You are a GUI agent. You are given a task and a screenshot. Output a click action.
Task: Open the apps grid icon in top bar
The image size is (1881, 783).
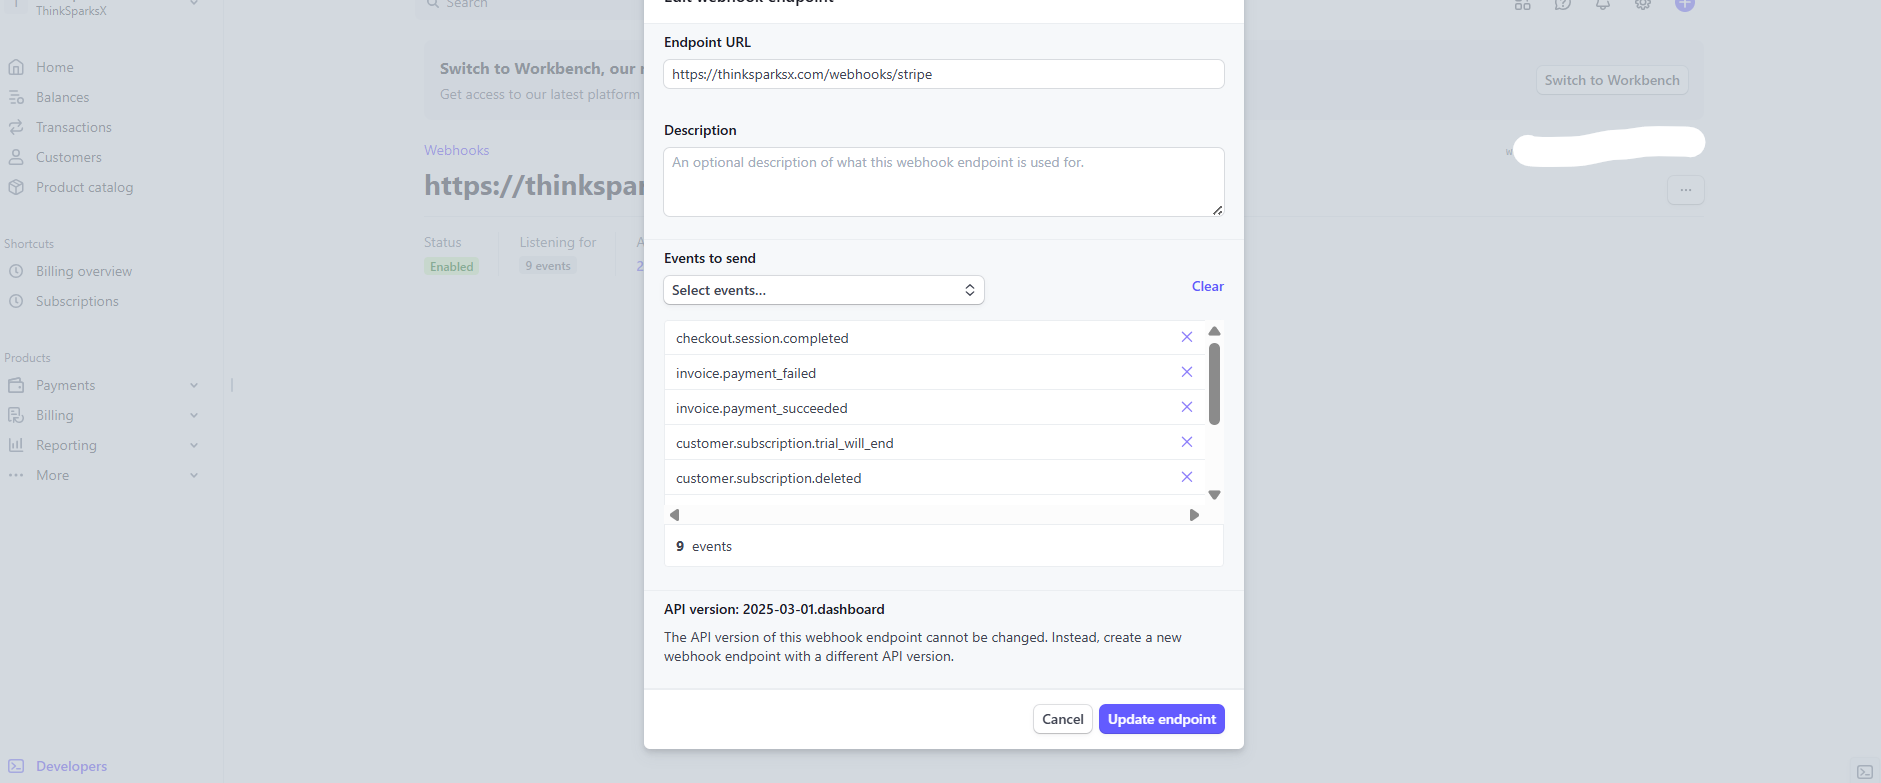pyautogui.click(x=1522, y=4)
